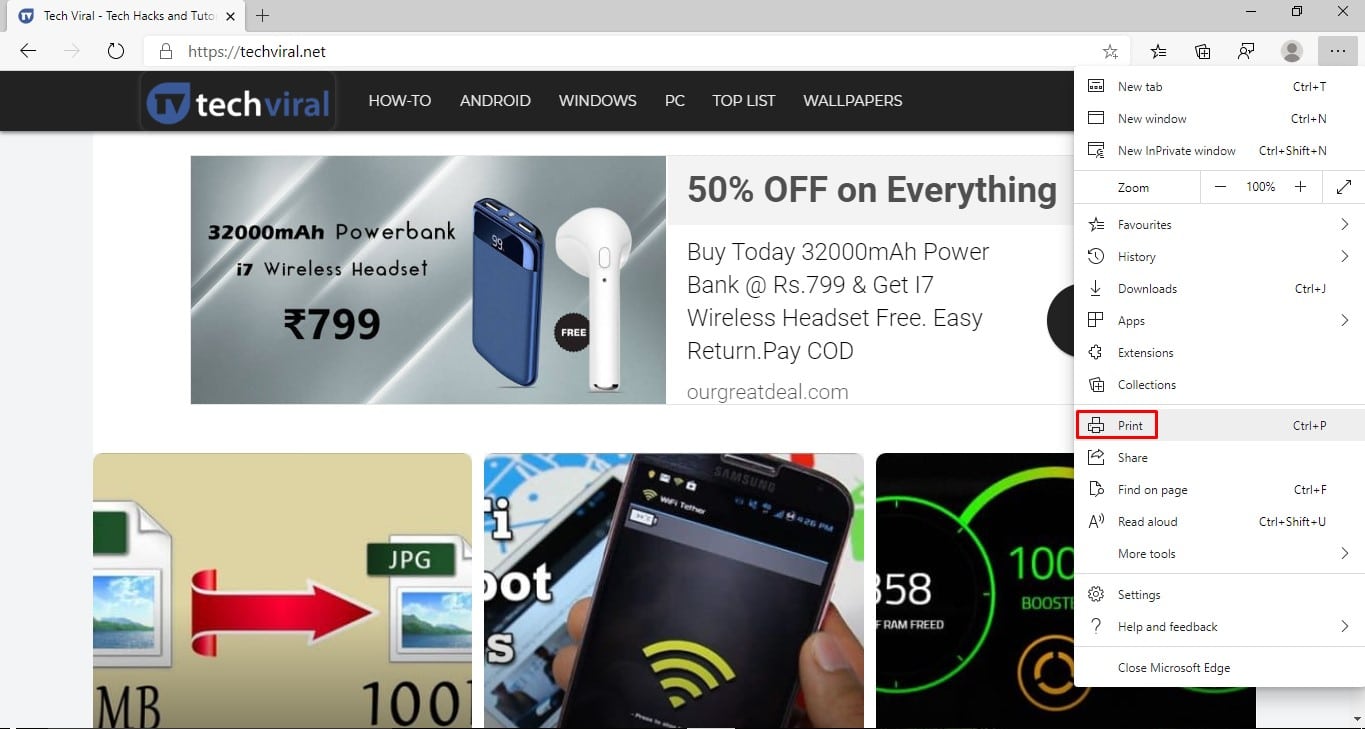Image resolution: width=1365 pixels, height=729 pixels.
Task: Click the ANDROID navigation link
Action: (495, 101)
